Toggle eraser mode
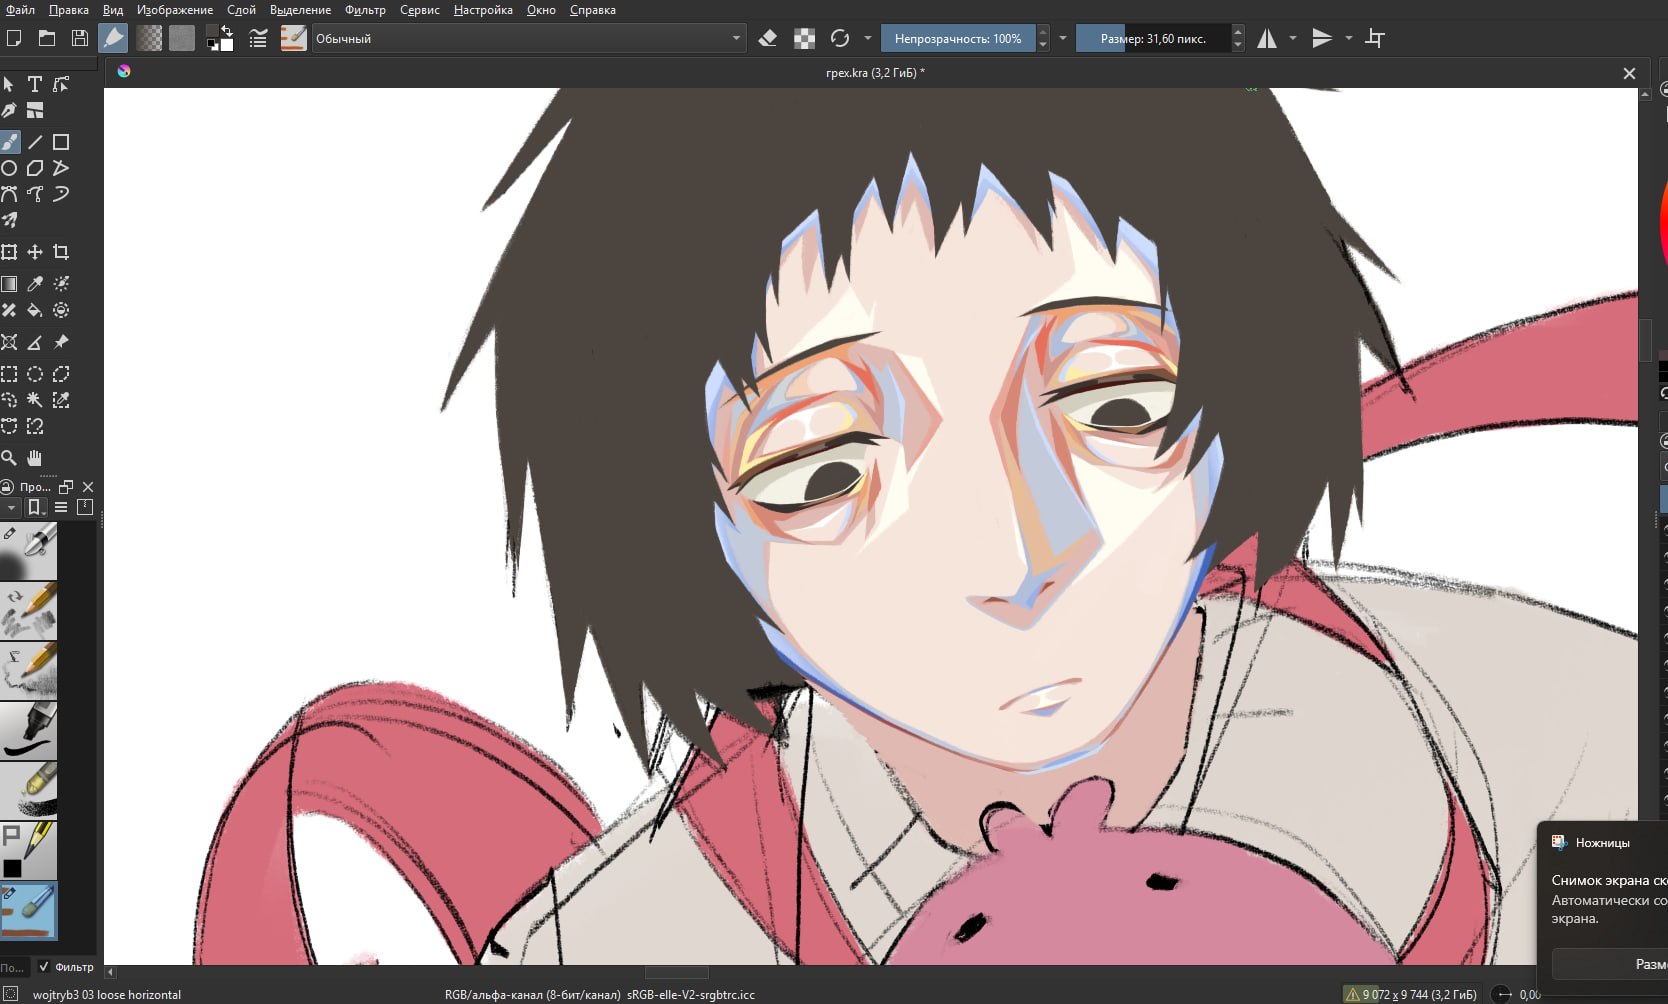Screen dimensions: 1668x1004 tap(768, 38)
